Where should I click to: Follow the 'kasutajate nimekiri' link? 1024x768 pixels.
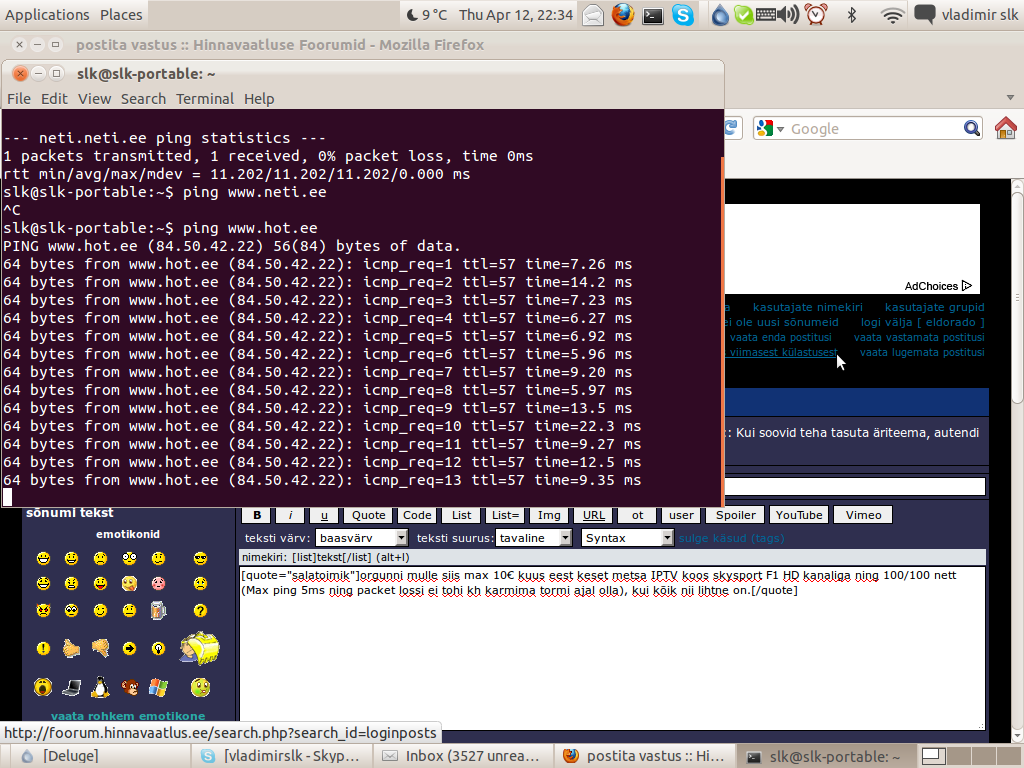click(x=807, y=307)
